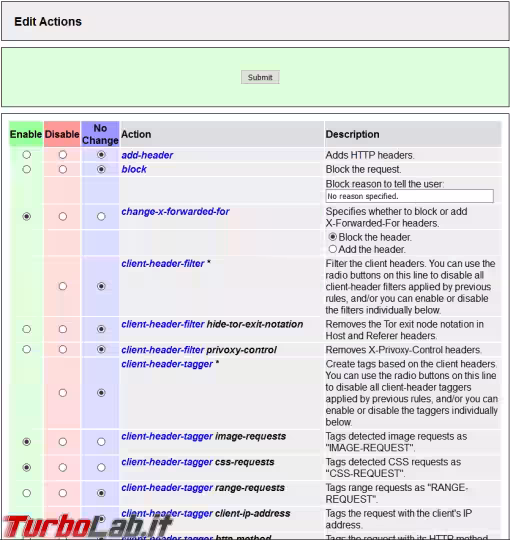The width and height of the screenshot is (510, 540).
Task: Enable client-header-filter hide-tor-exit-notation
Action: pyautogui.click(x=27, y=329)
